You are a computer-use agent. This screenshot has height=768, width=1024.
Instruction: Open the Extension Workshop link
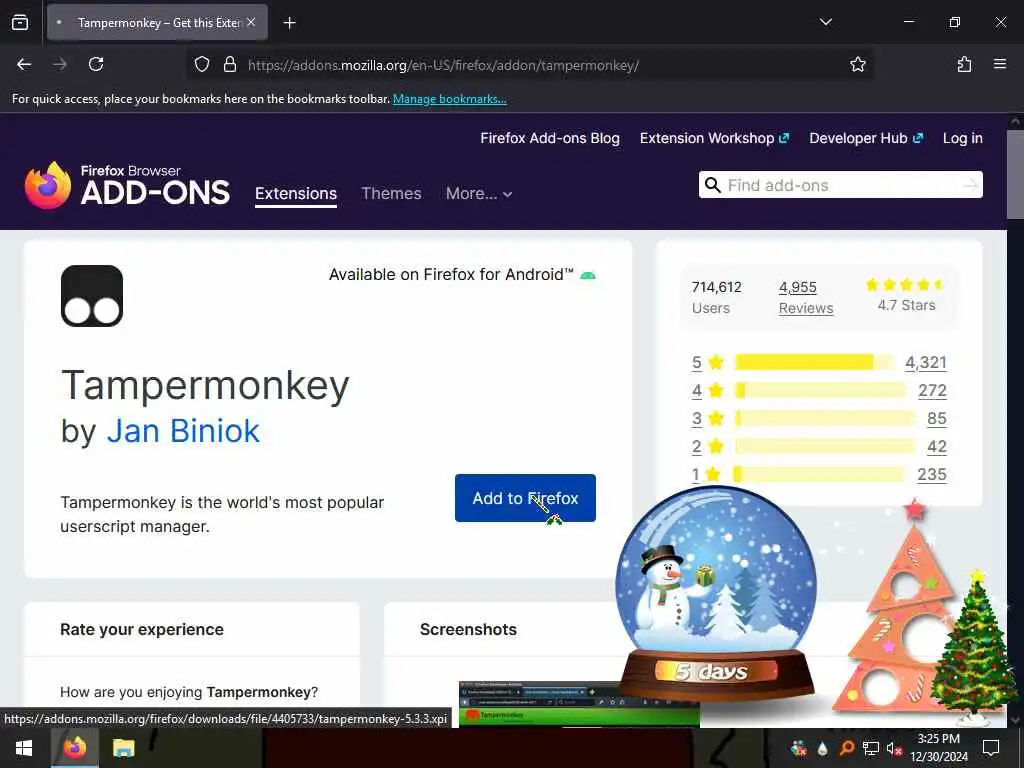714,138
